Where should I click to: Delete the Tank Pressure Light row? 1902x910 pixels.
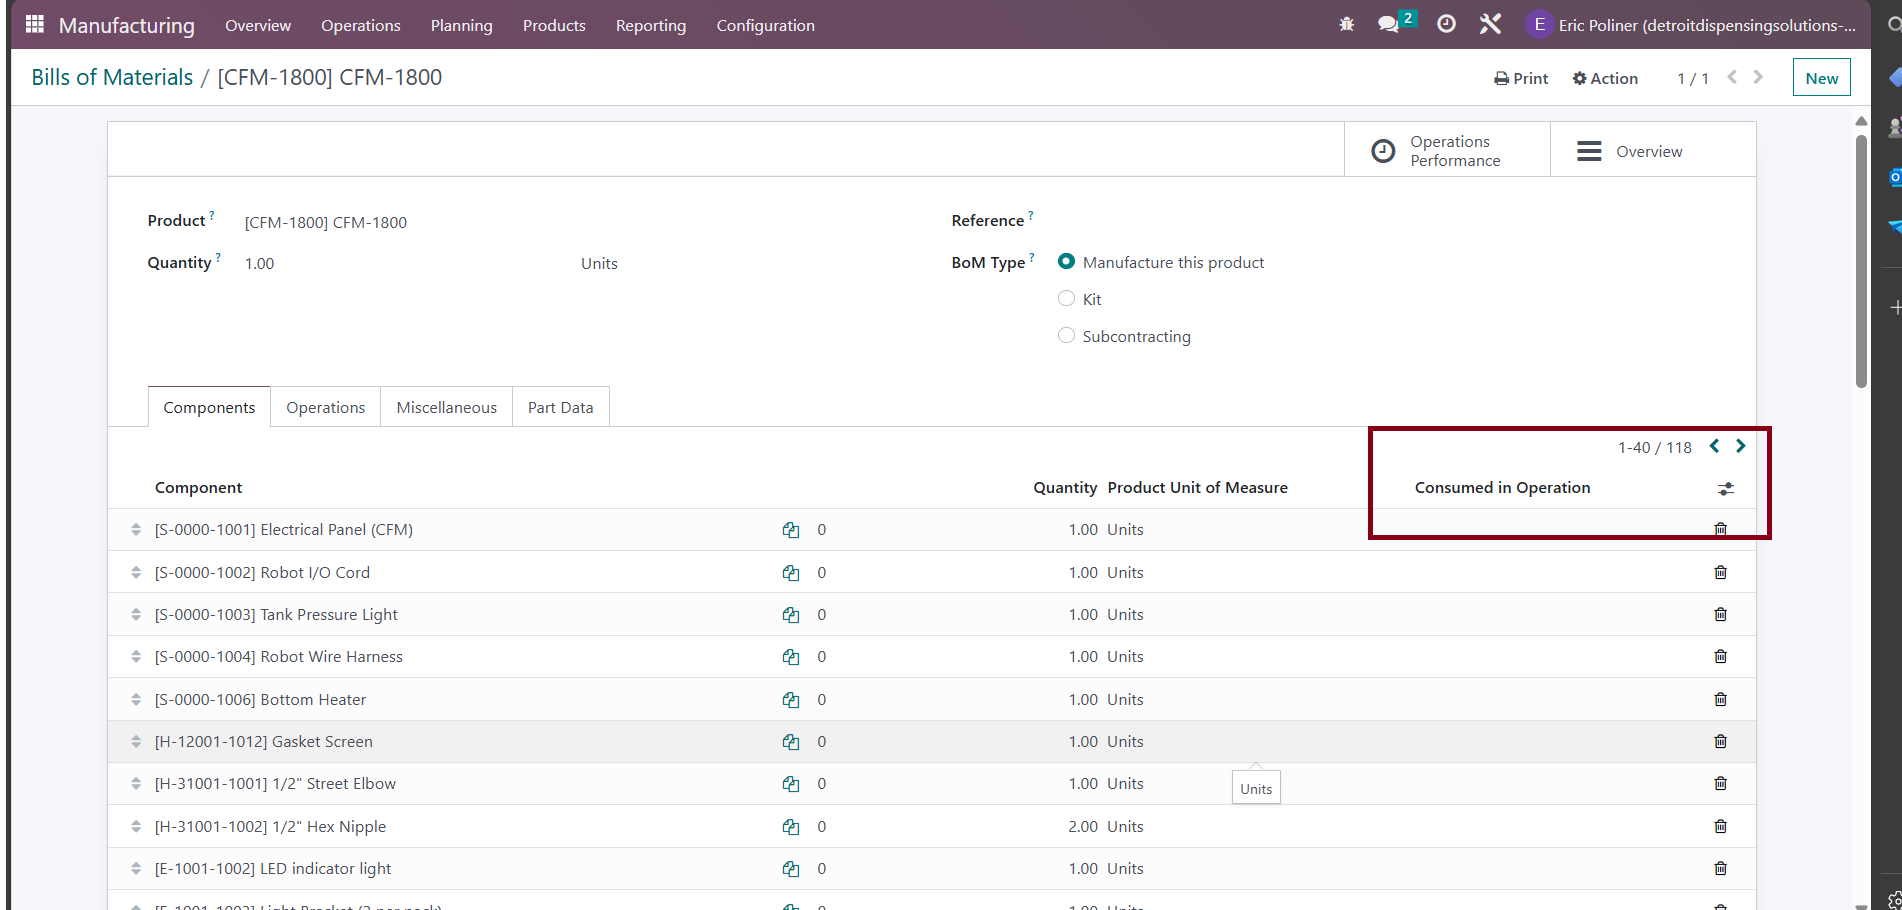pos(1720,614)
